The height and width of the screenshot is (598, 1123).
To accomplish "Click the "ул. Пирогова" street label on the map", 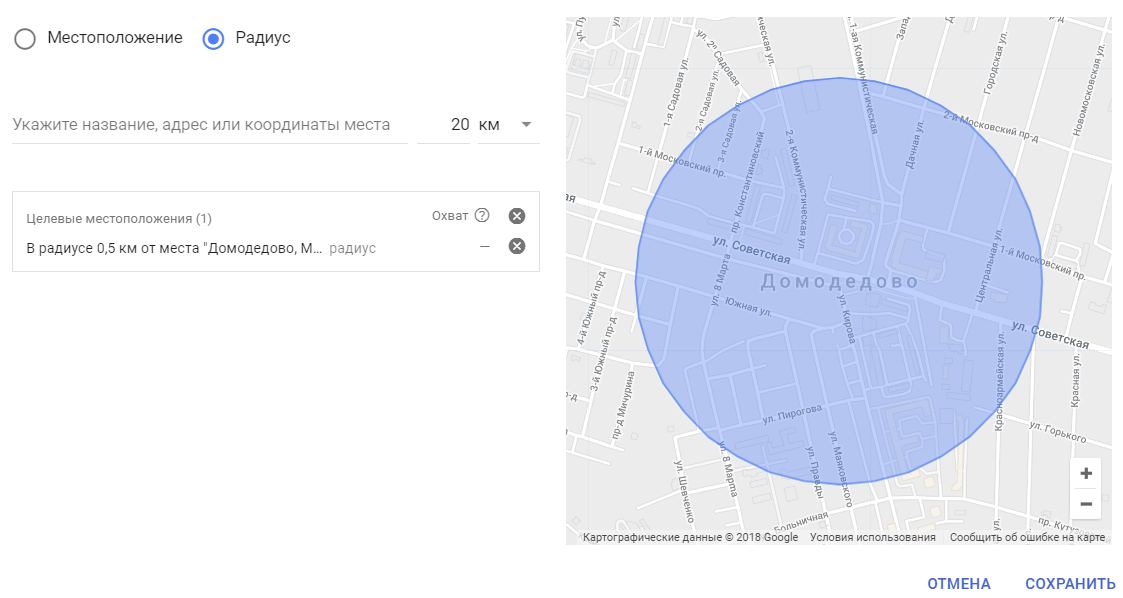I will [791, 412].
